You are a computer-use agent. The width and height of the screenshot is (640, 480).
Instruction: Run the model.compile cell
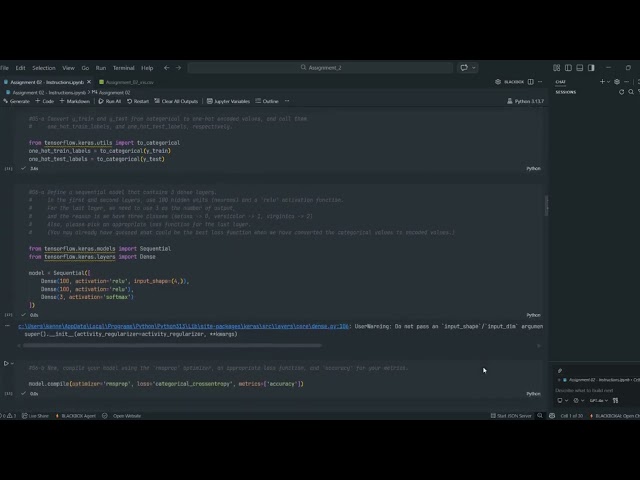(x=8, y=364)
